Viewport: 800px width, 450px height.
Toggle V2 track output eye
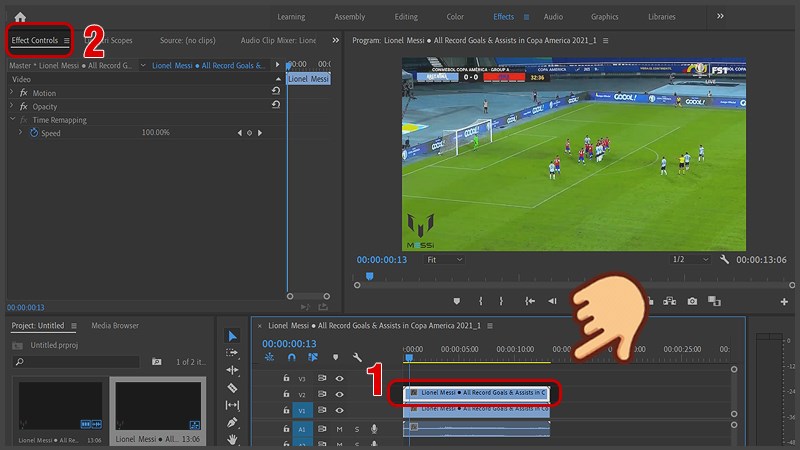pos(339,394)
